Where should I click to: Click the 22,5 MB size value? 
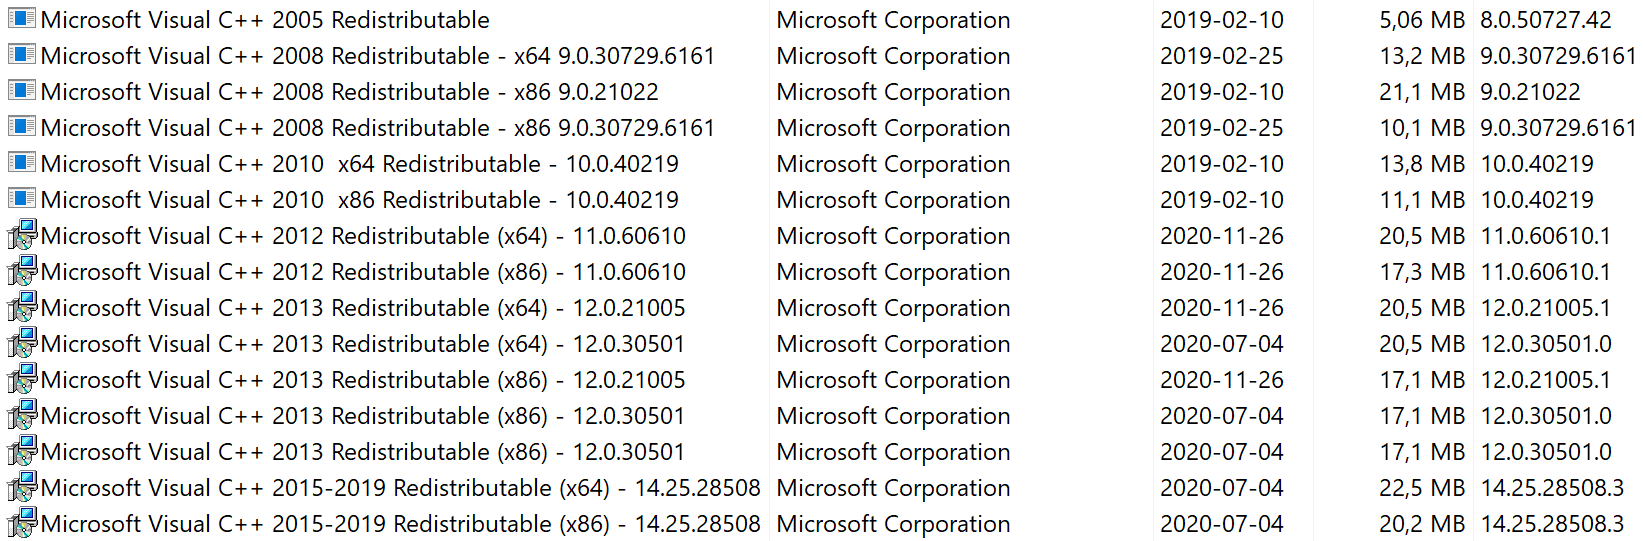click(1421, 488)
